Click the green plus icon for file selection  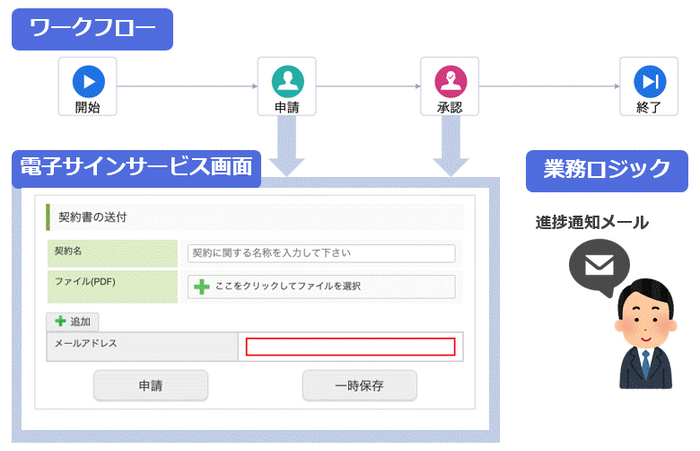click(x=202, y=287)
